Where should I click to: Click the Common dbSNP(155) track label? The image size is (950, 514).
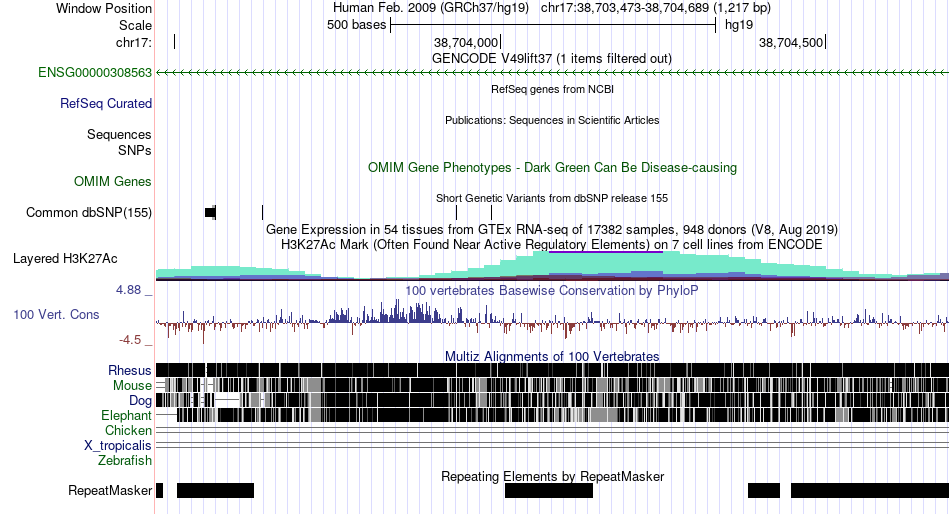click(89, 213)
